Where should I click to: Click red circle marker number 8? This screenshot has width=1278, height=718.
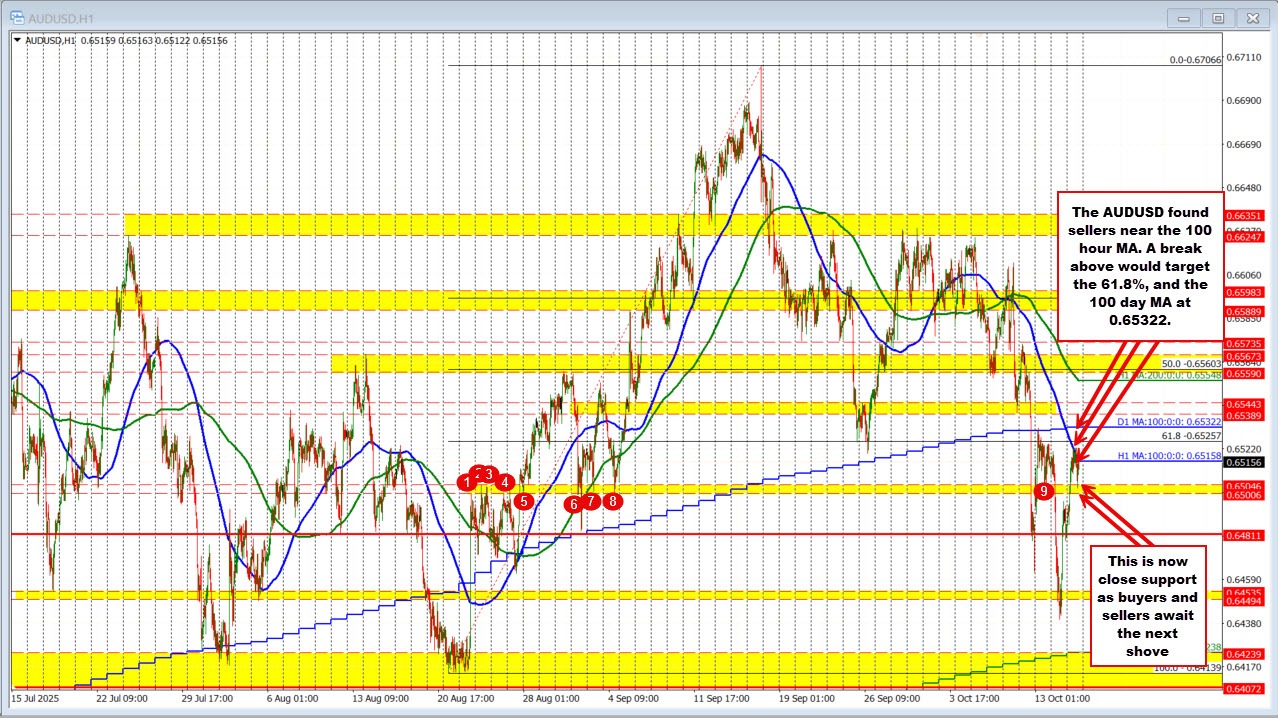(x=613, y=500)
